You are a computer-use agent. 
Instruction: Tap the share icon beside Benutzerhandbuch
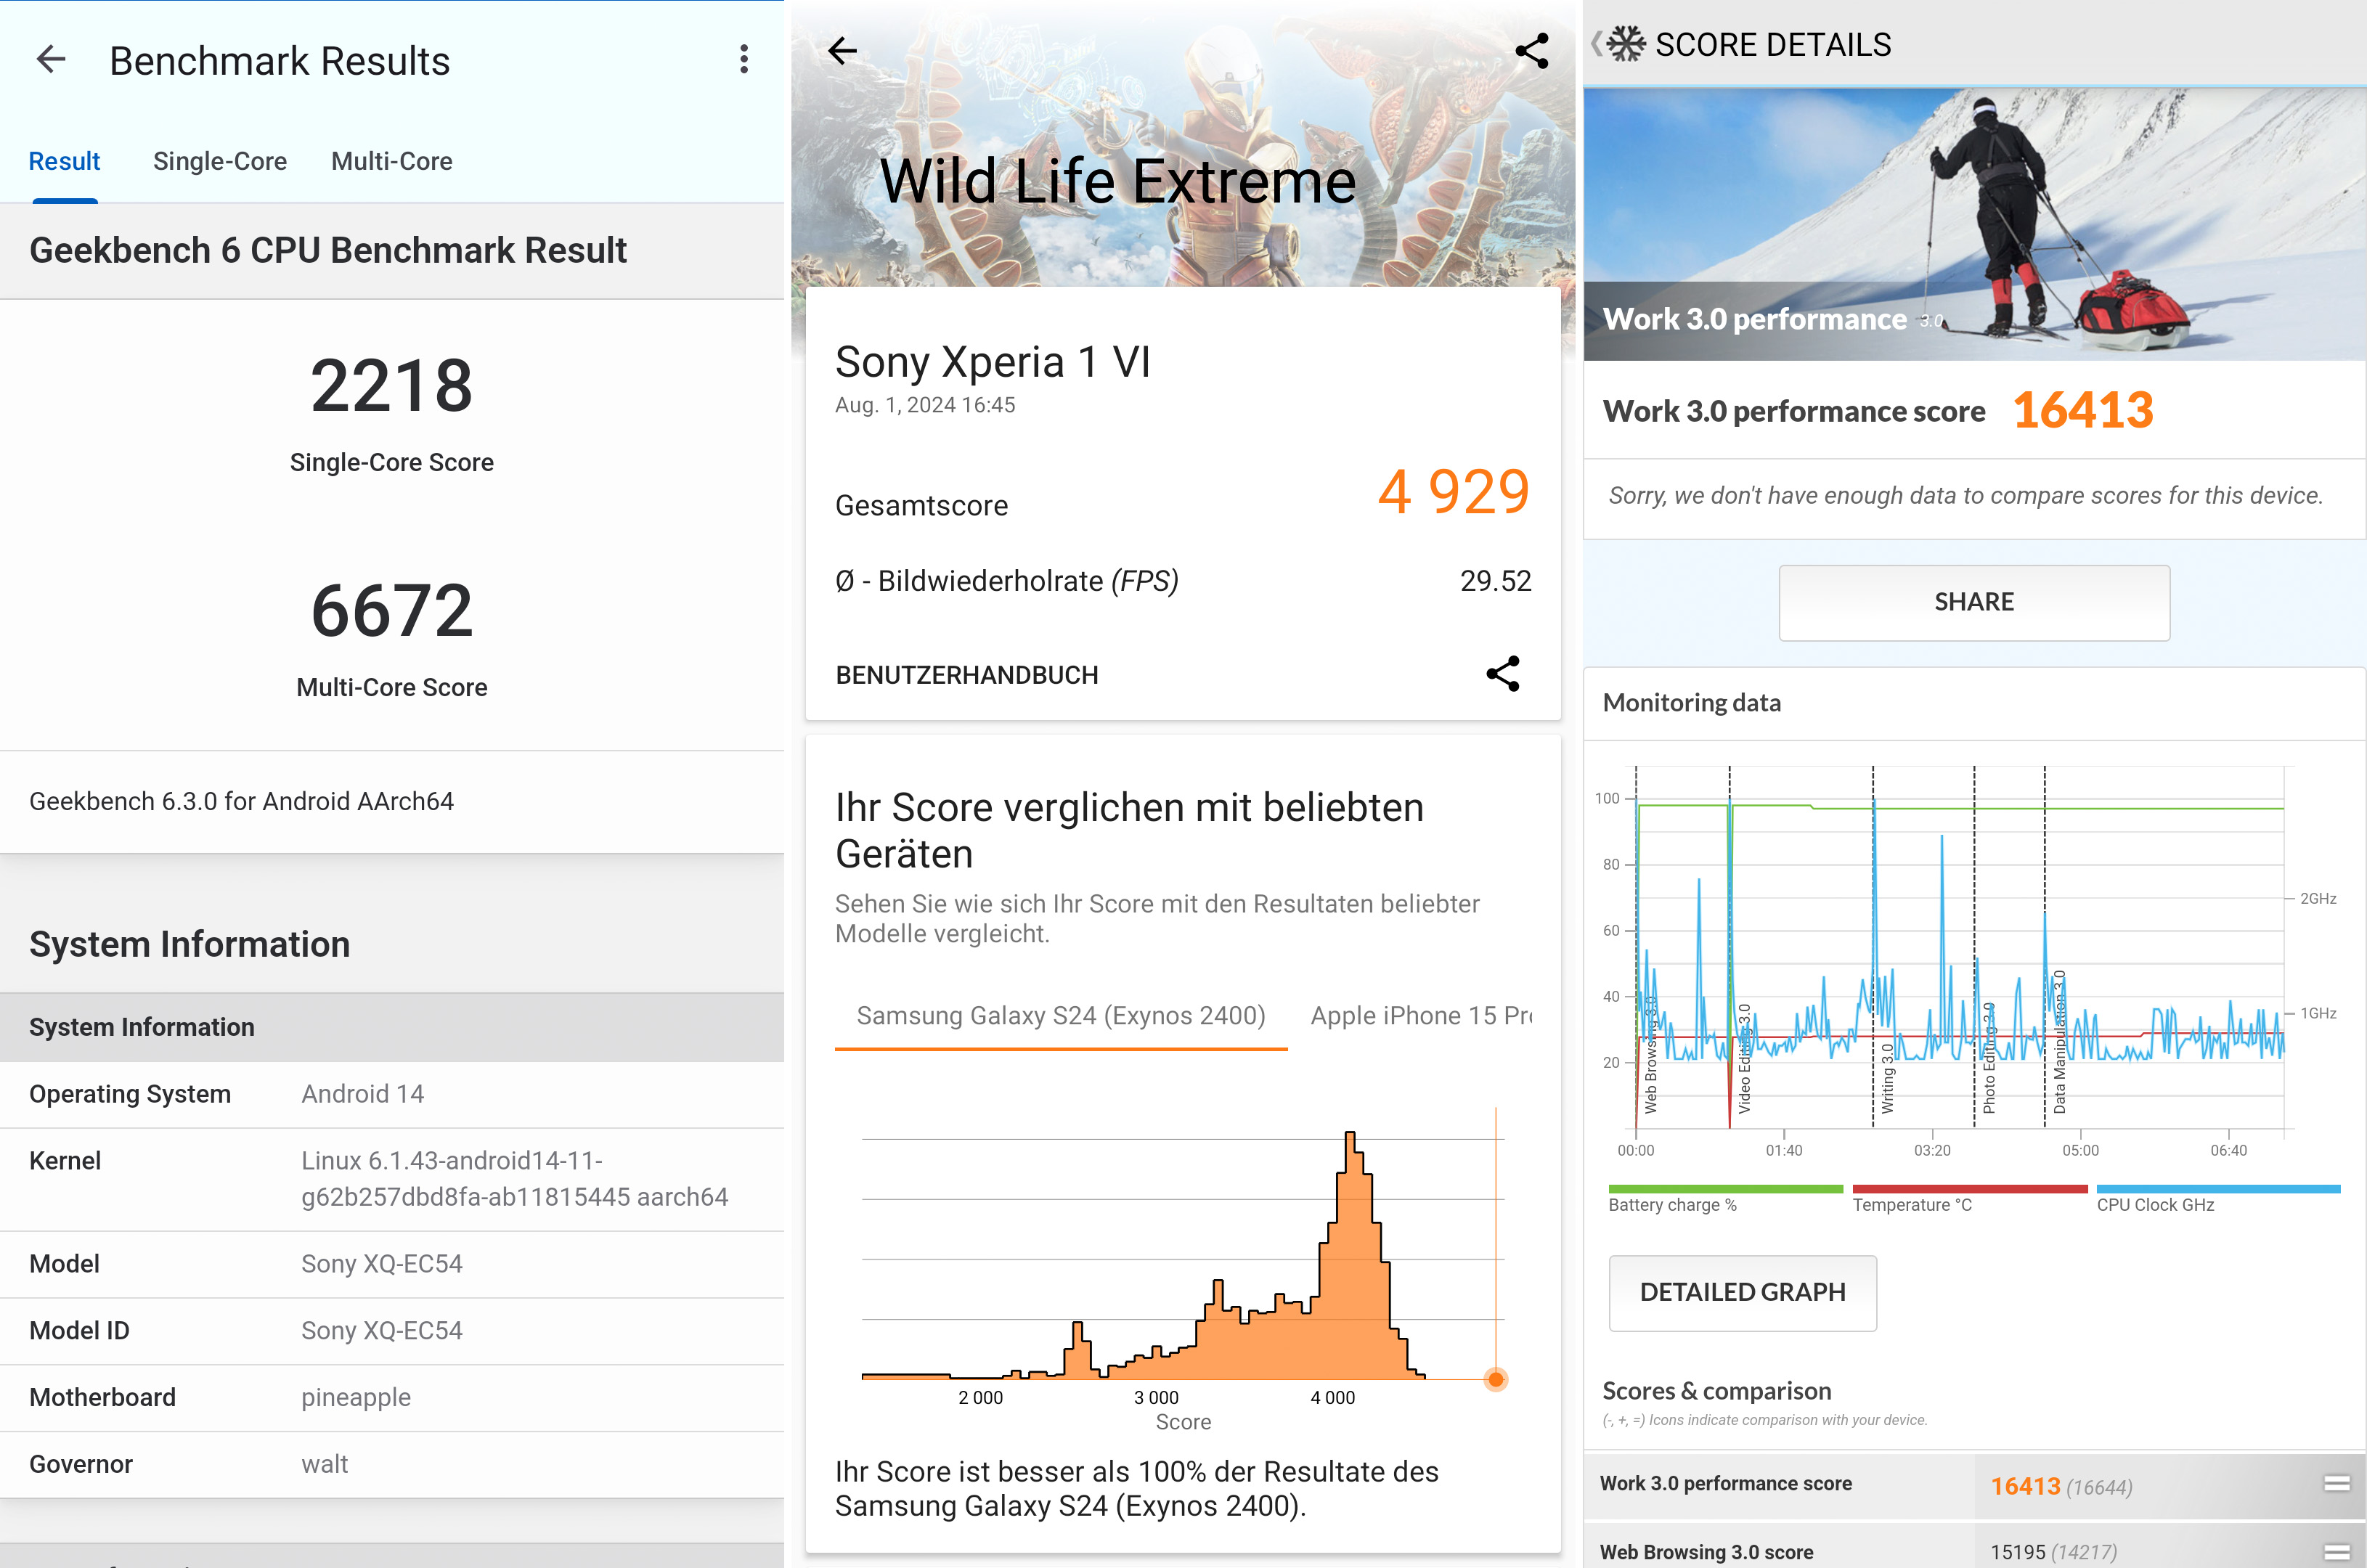1502,674
